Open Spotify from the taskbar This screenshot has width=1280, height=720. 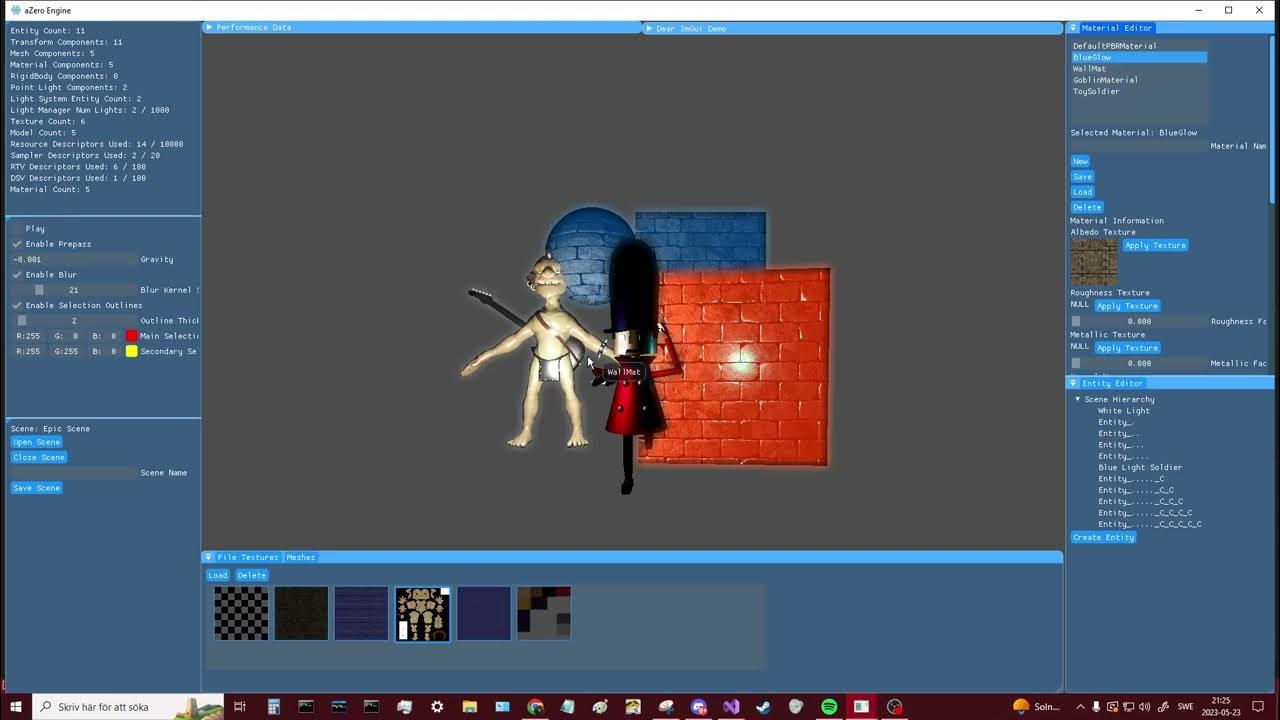pos(829,706)
